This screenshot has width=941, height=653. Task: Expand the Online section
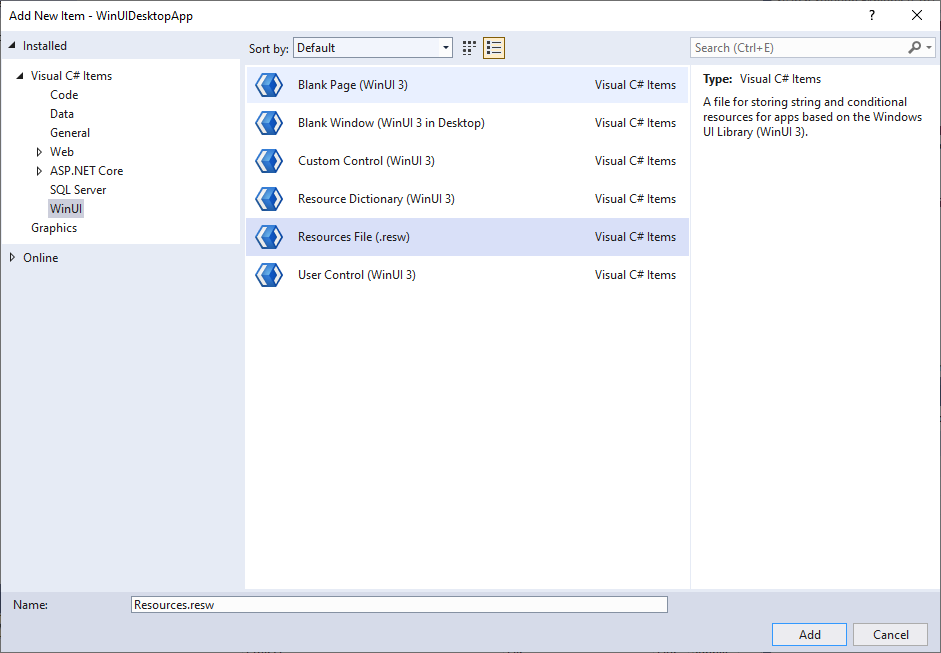pyautogui.click(x=13, y=257)
